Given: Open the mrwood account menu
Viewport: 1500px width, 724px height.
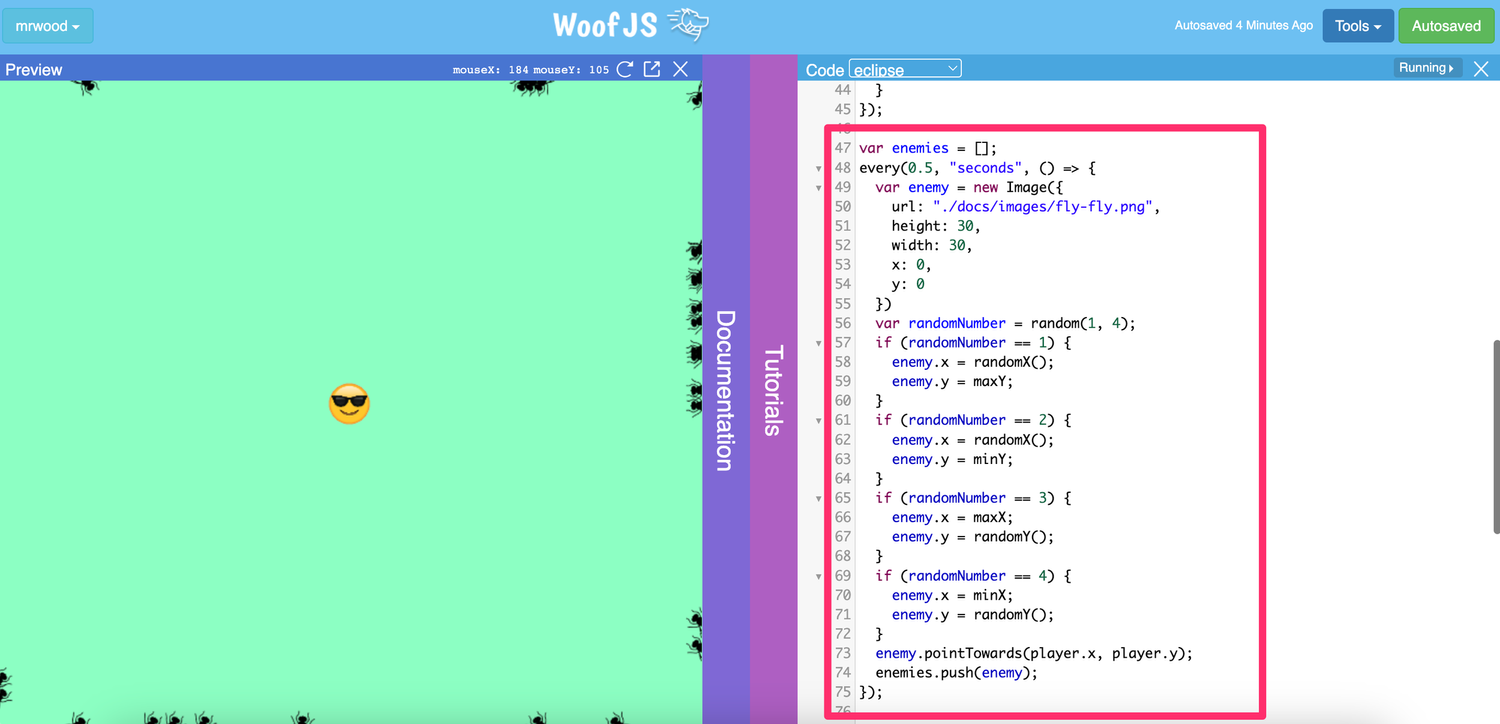Looking at the screenshot, I should pos(47,25).
